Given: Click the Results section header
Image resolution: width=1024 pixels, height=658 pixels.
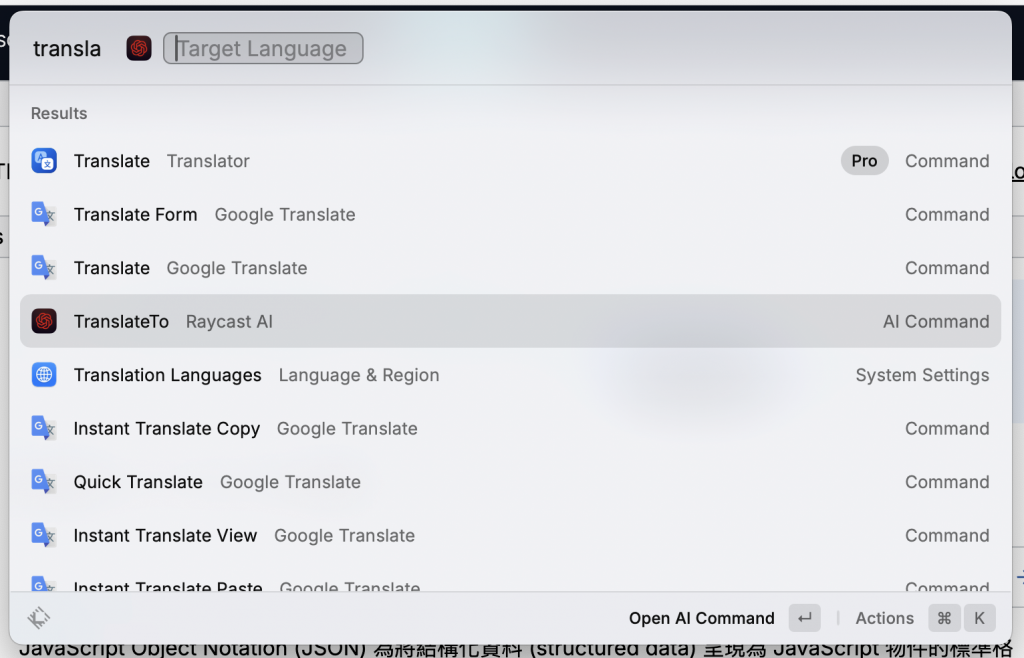Looking at the screenshot, I should [59, 113].
